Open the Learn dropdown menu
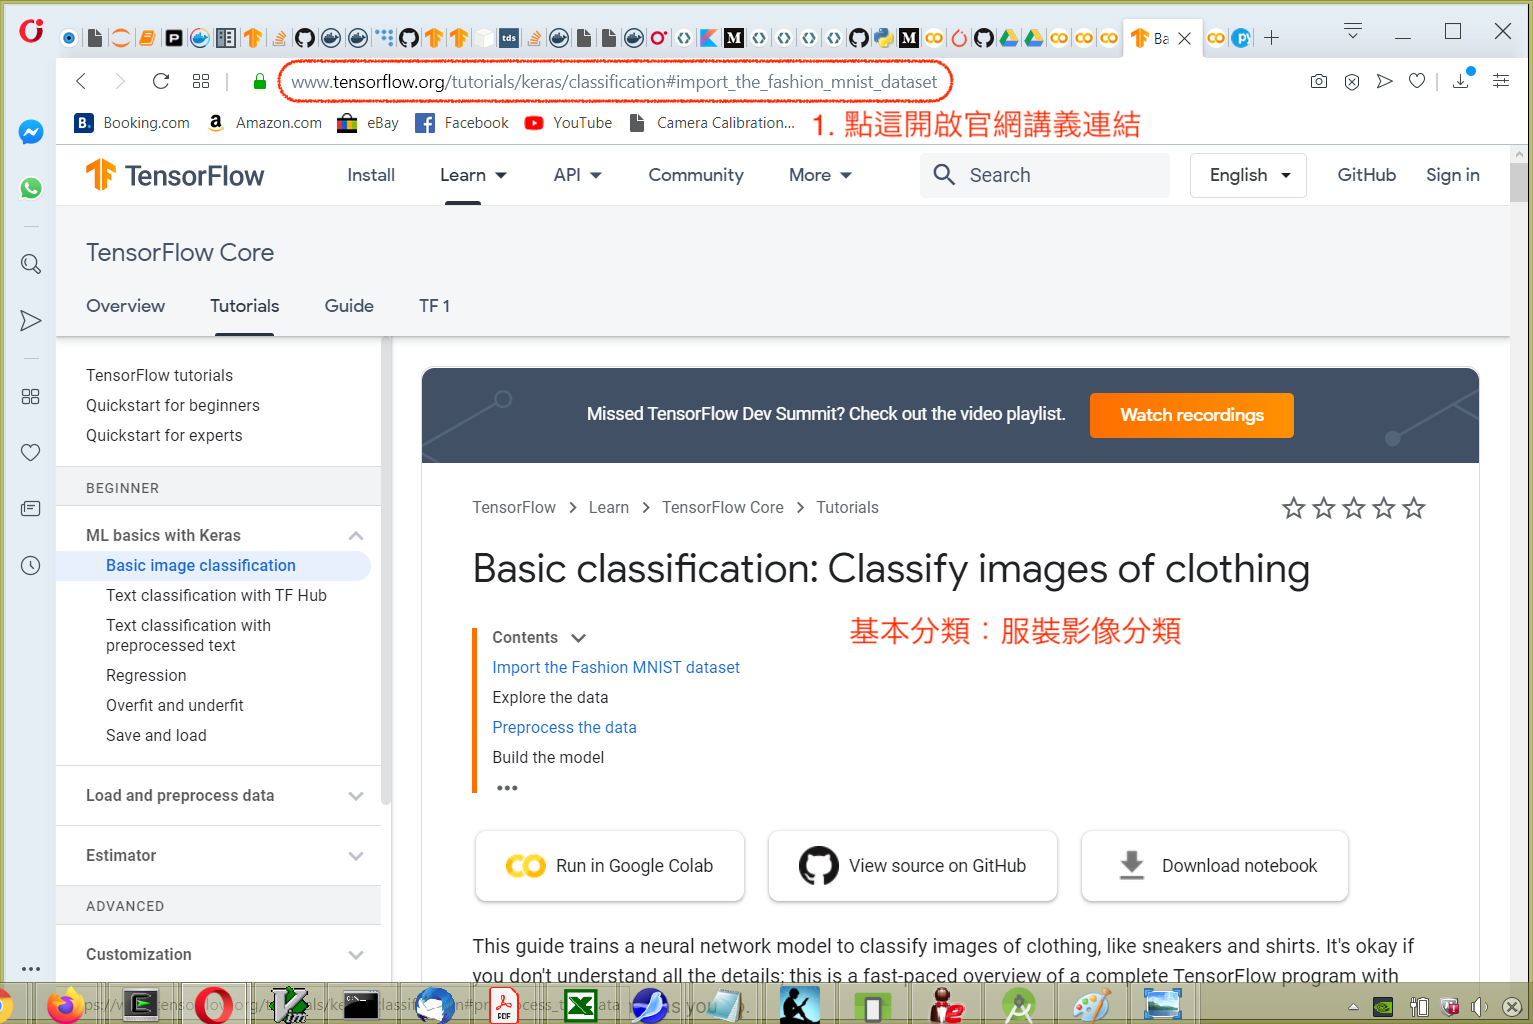The height and width of the screenshot is (1024, 1533). (474, 175)
